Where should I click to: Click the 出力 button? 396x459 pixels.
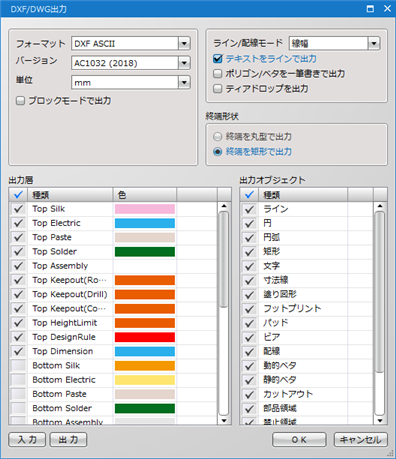tap(68, 440)
